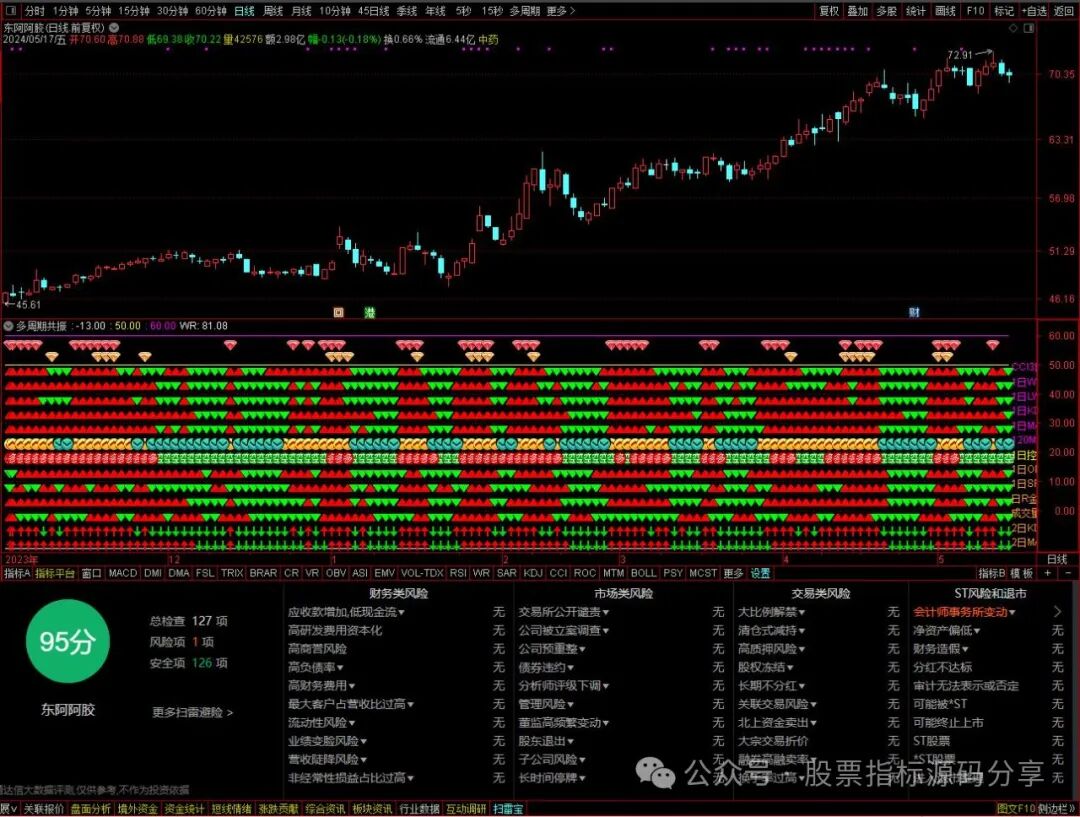
Task: Expand 大比例解禁 risk item
Action: 771,612
